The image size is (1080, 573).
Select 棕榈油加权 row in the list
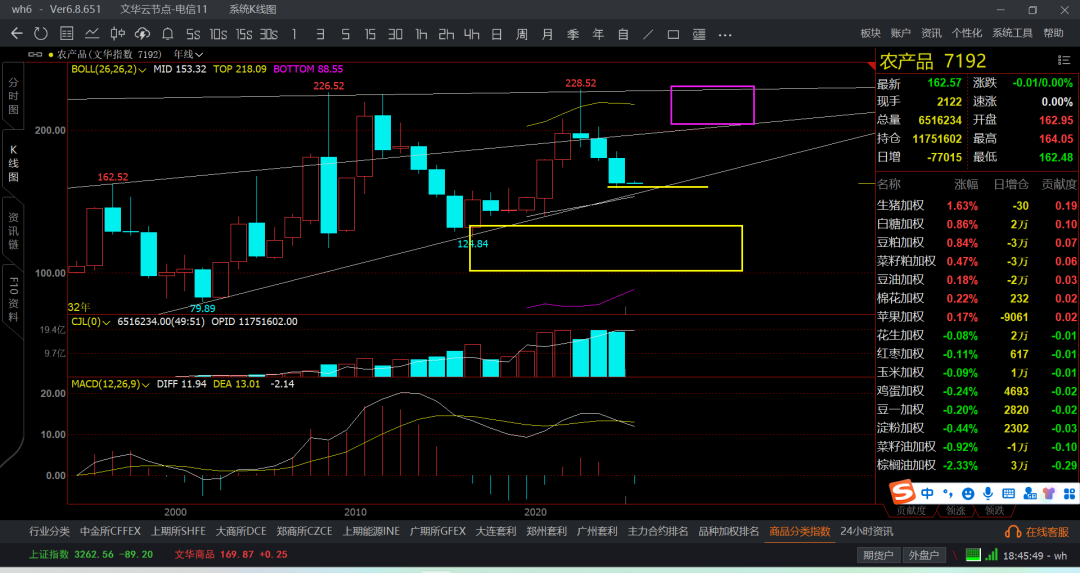pyautogui.click(x=977, y=465)
